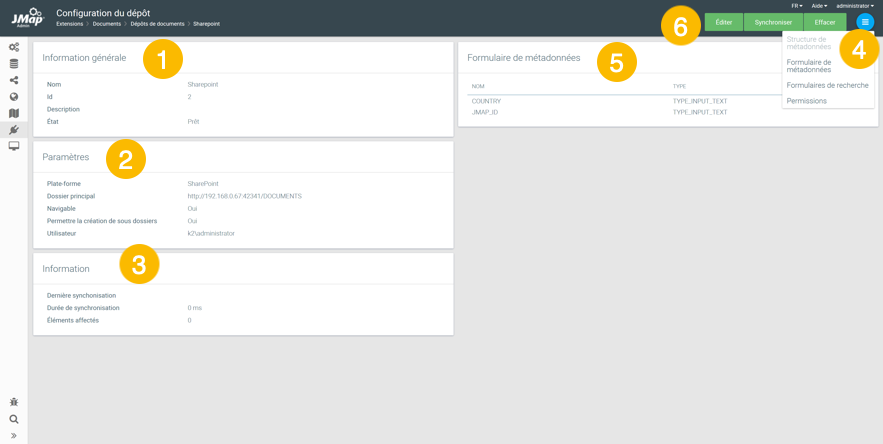The image size is (883, 444).
Task: Click the green Effacer button
Action: pyautogui.click(x=825, y=22)
